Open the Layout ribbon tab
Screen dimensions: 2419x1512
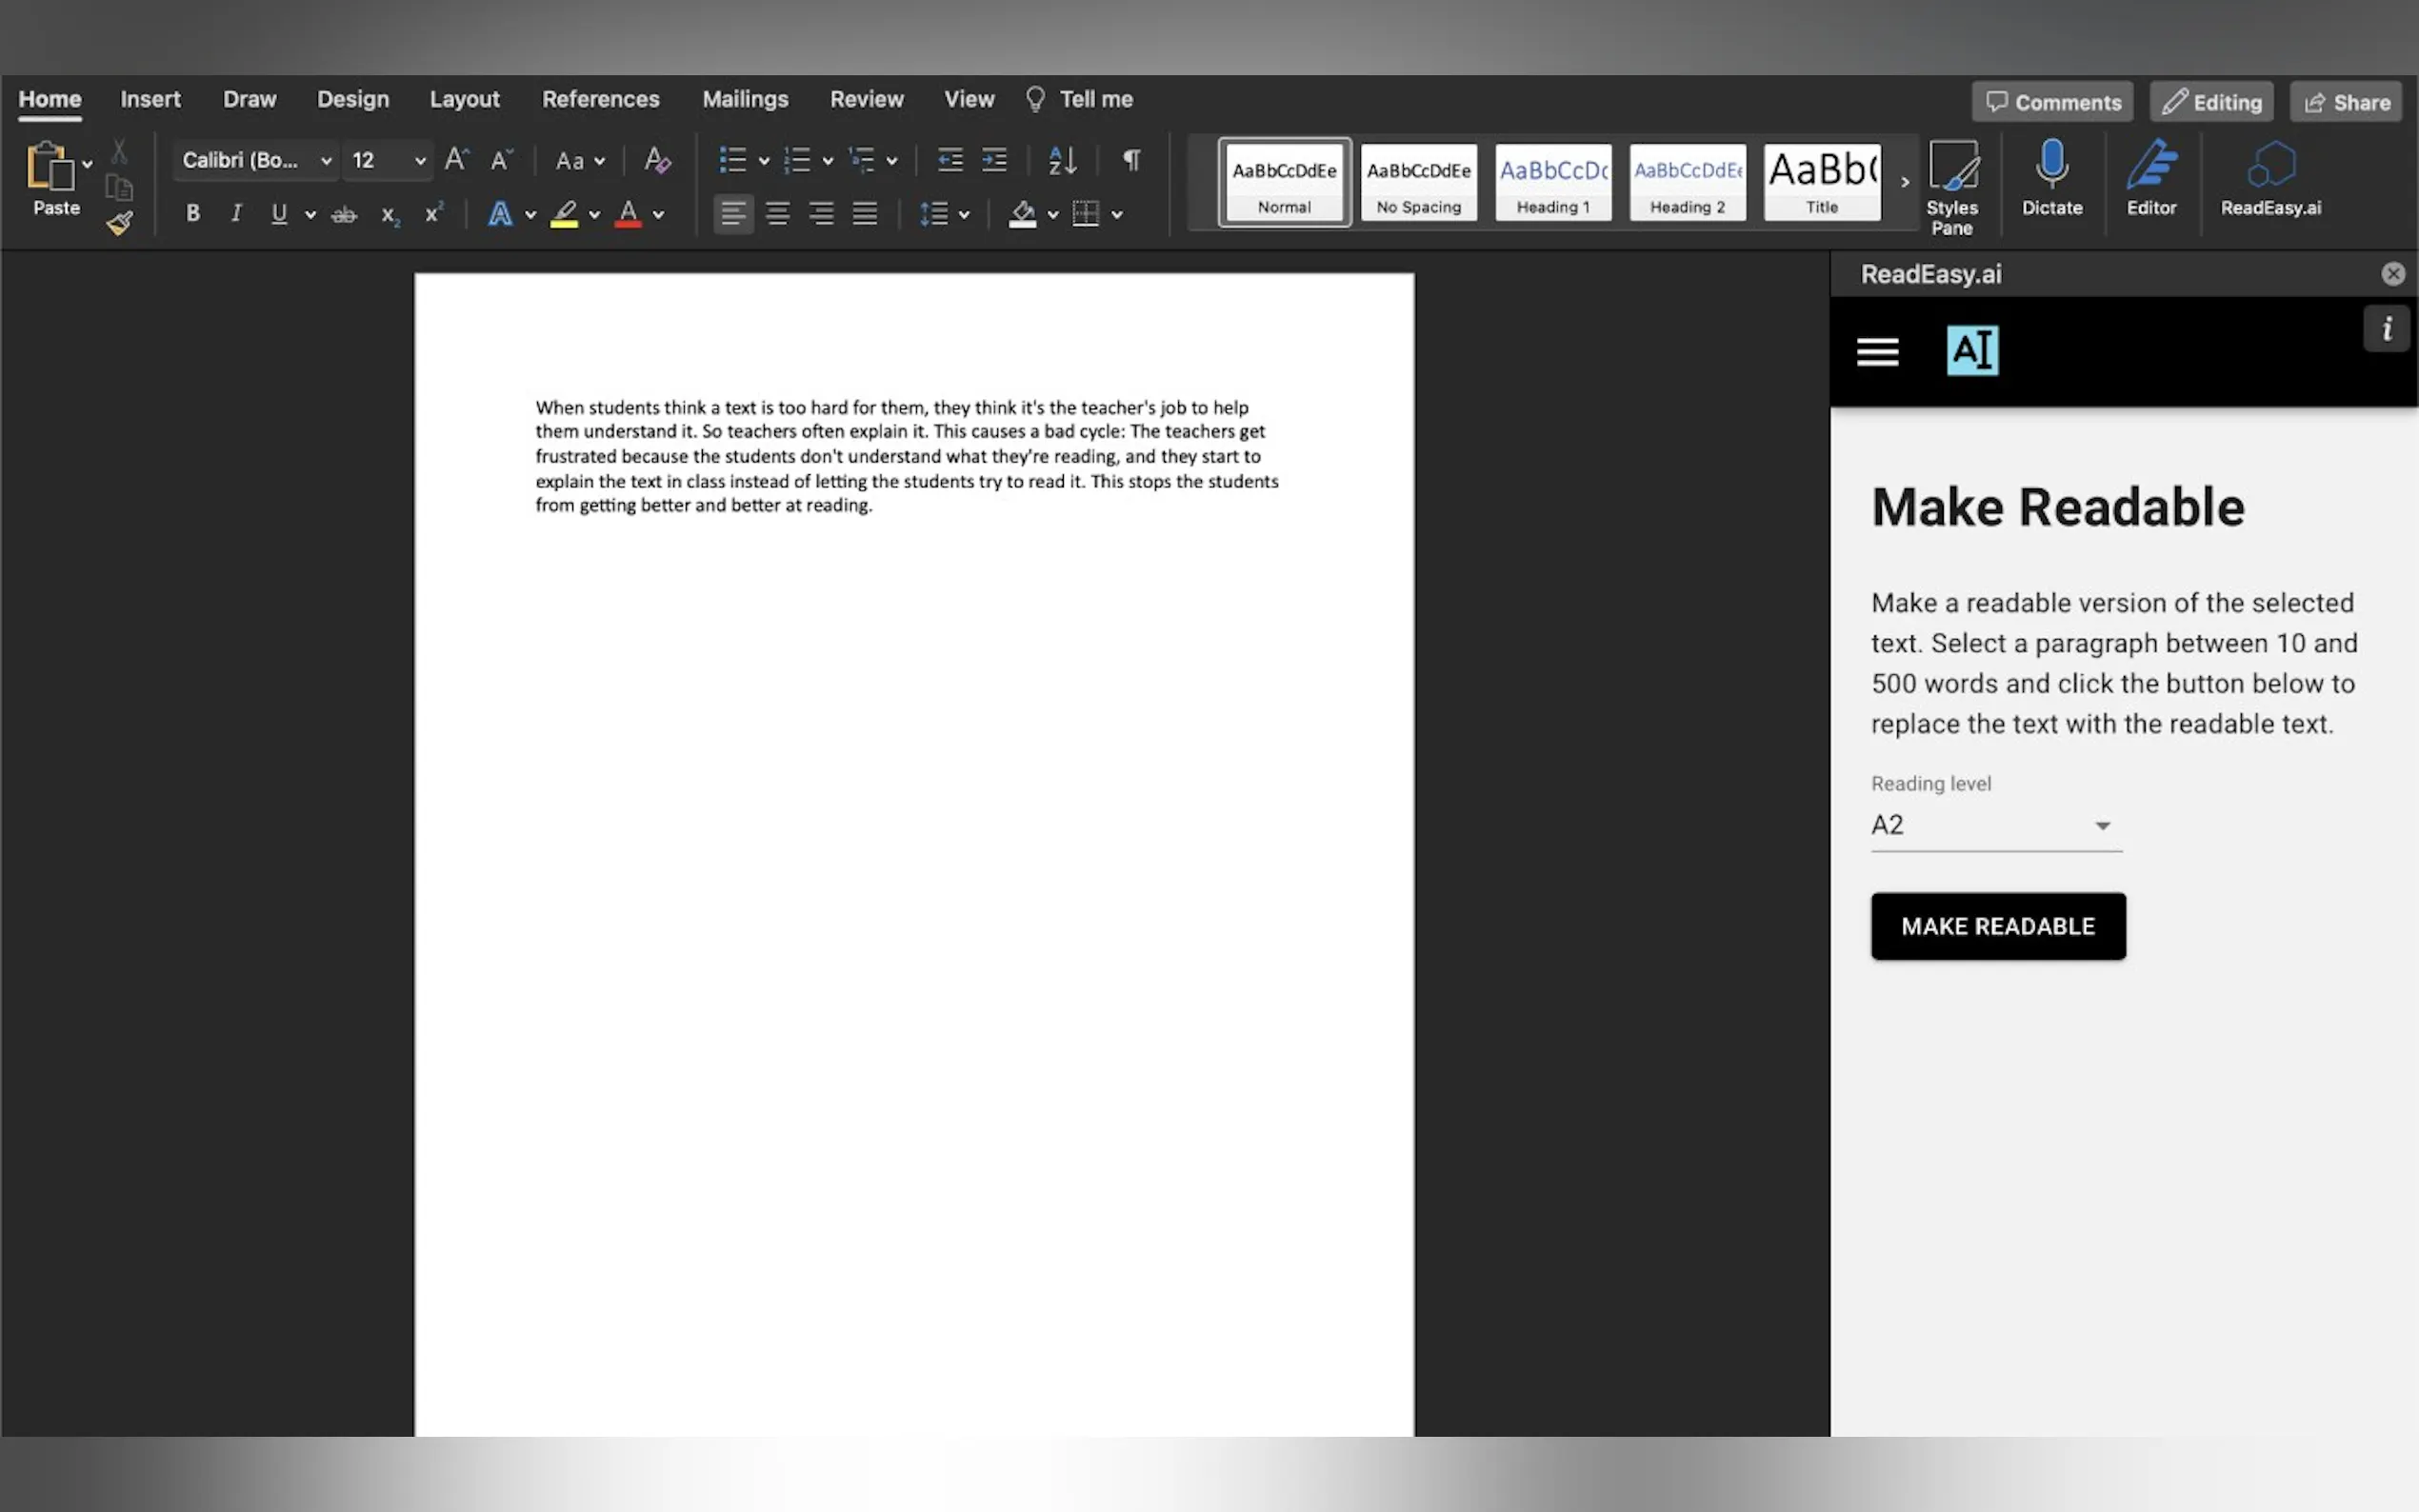[x=464, y=99]
